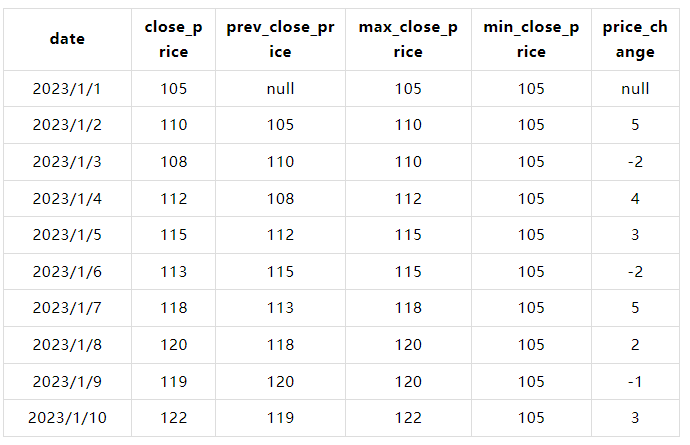Select max_close_price cell for 2023/1/6
Screen dimensions: 690x445
(408, 271)
